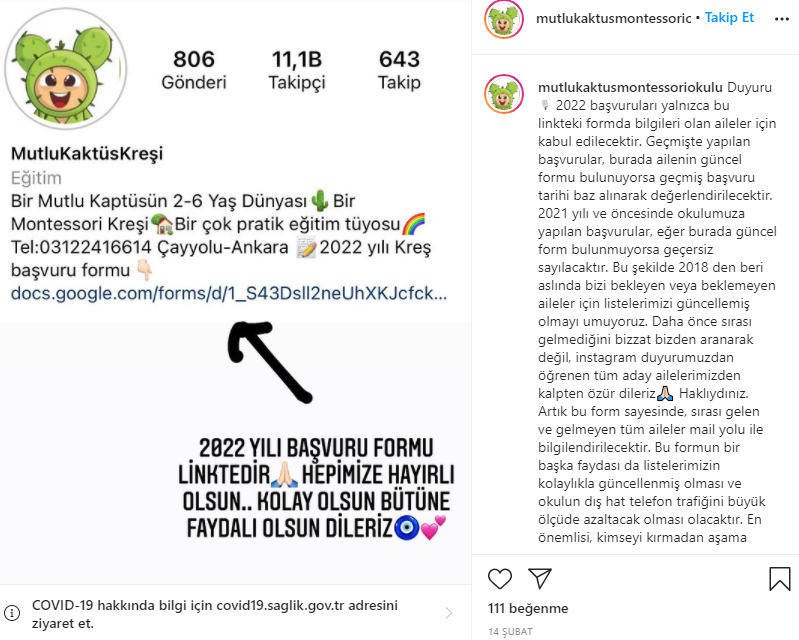Like the post with heart icon
This screenshot has width=799, height=640.
point(499,579)
